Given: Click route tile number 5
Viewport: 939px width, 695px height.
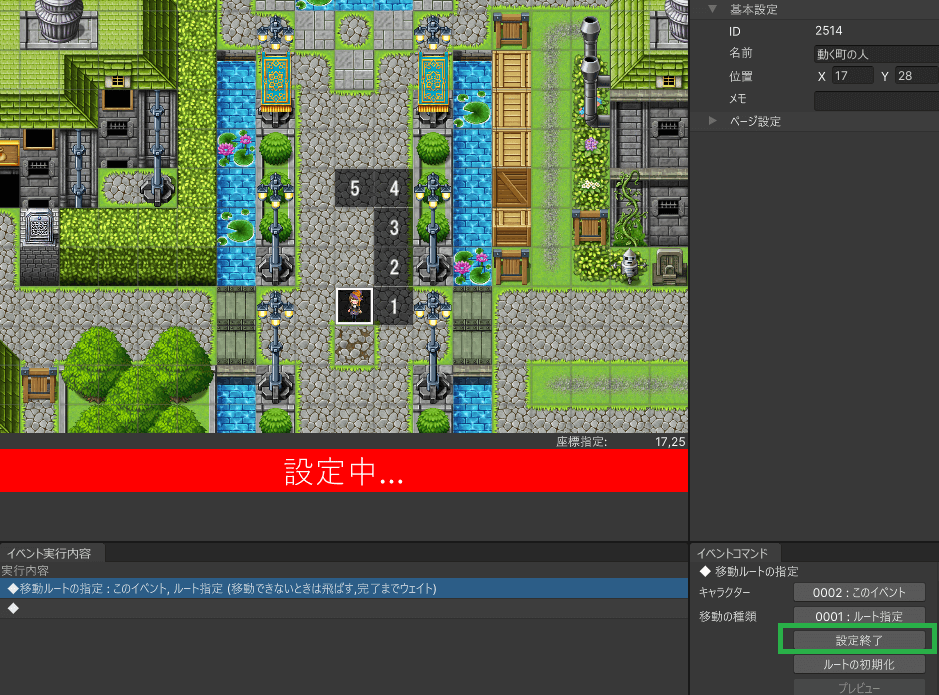Looking at the screenshot, I should pyautogui.click(x=354, y=188).
